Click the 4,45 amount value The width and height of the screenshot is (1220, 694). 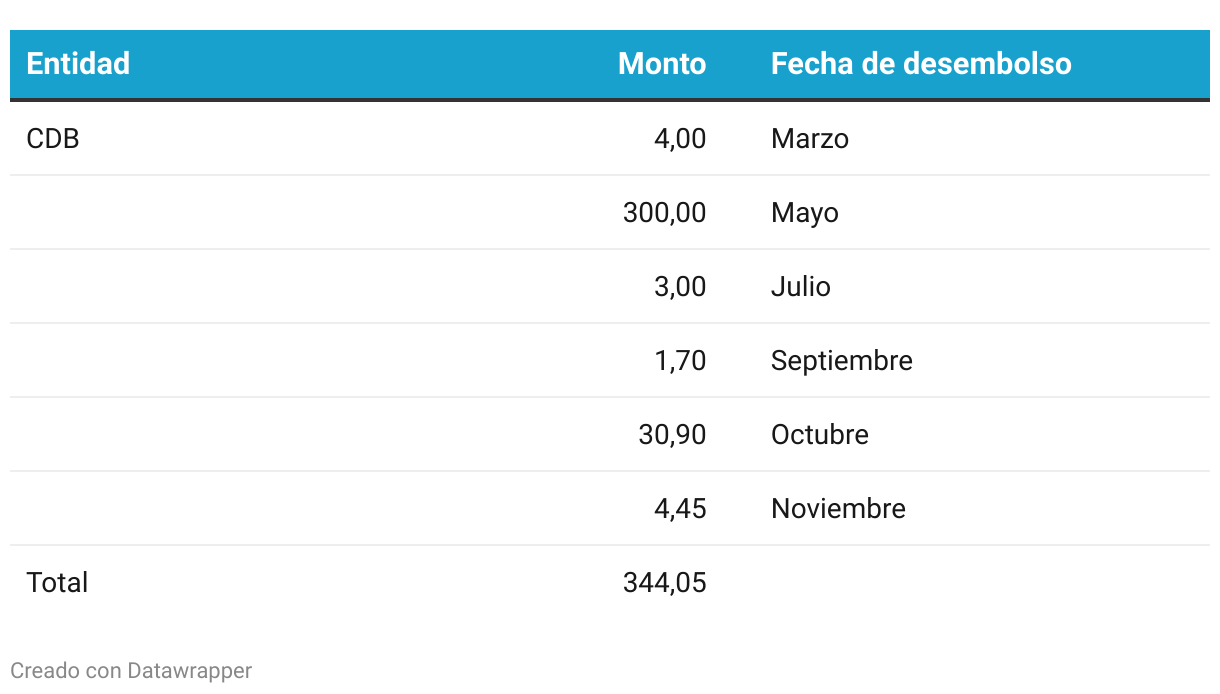click(x=680, y=508)
